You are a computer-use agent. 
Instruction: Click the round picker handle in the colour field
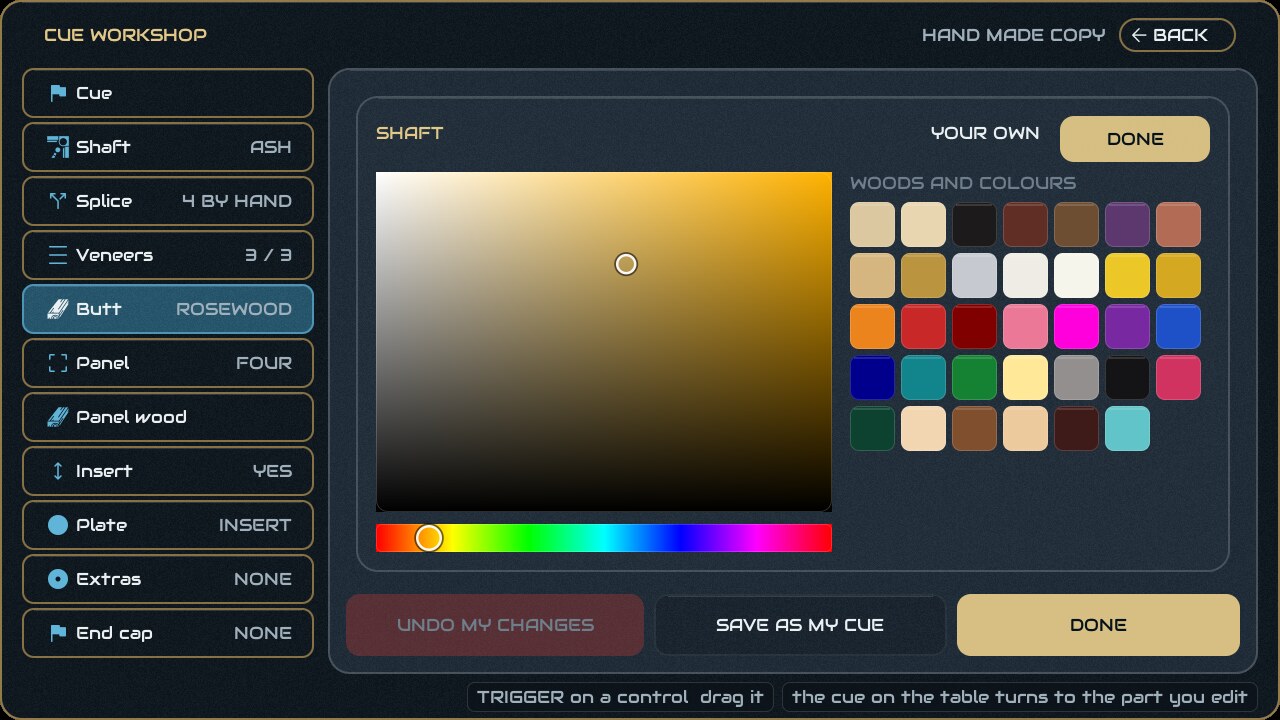626,264
